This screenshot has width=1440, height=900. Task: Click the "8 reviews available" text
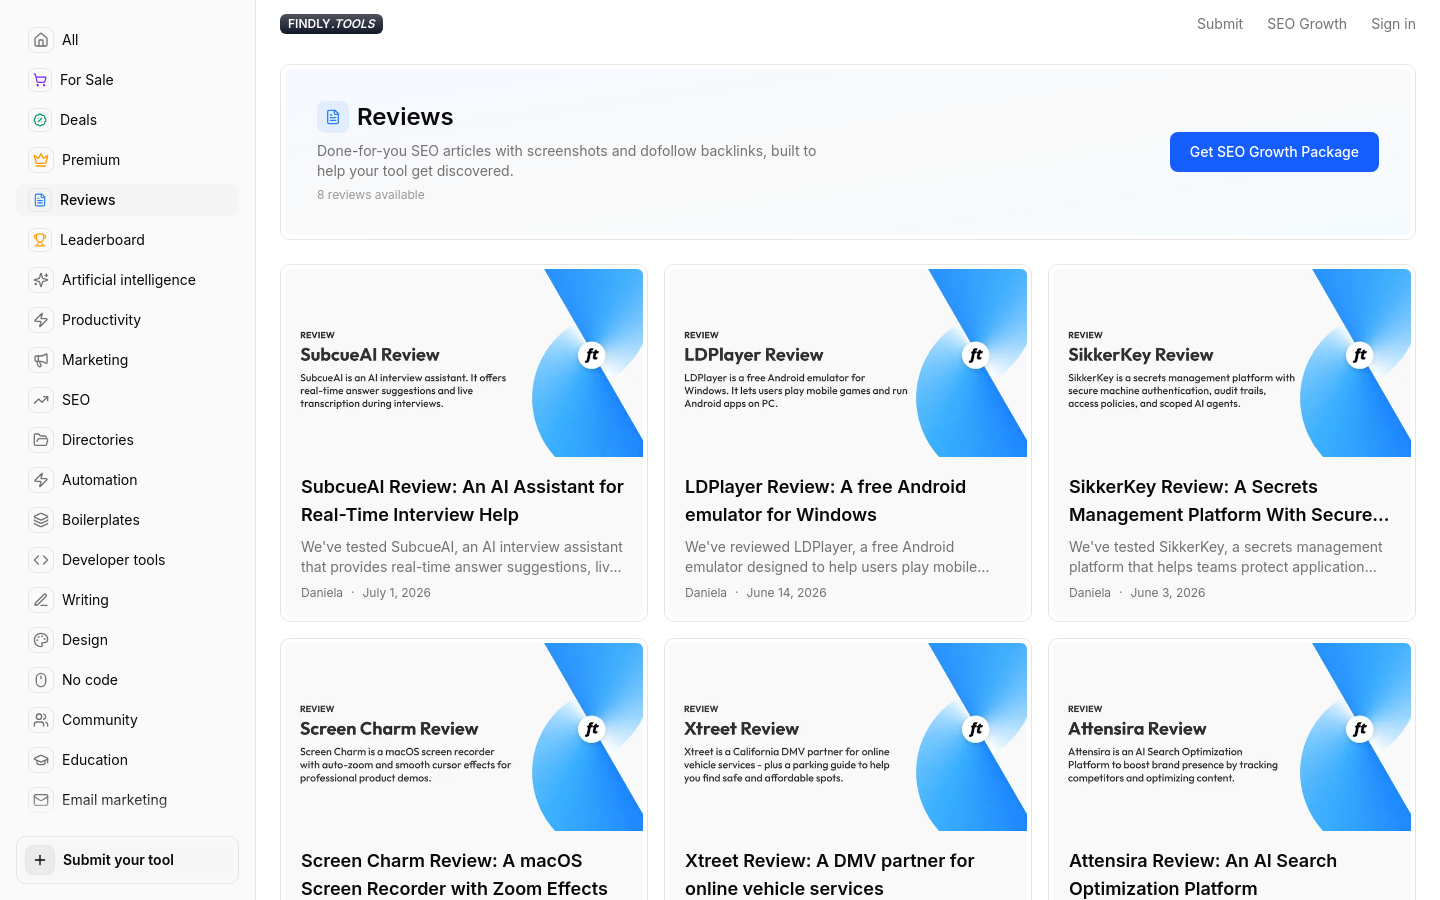371,195
